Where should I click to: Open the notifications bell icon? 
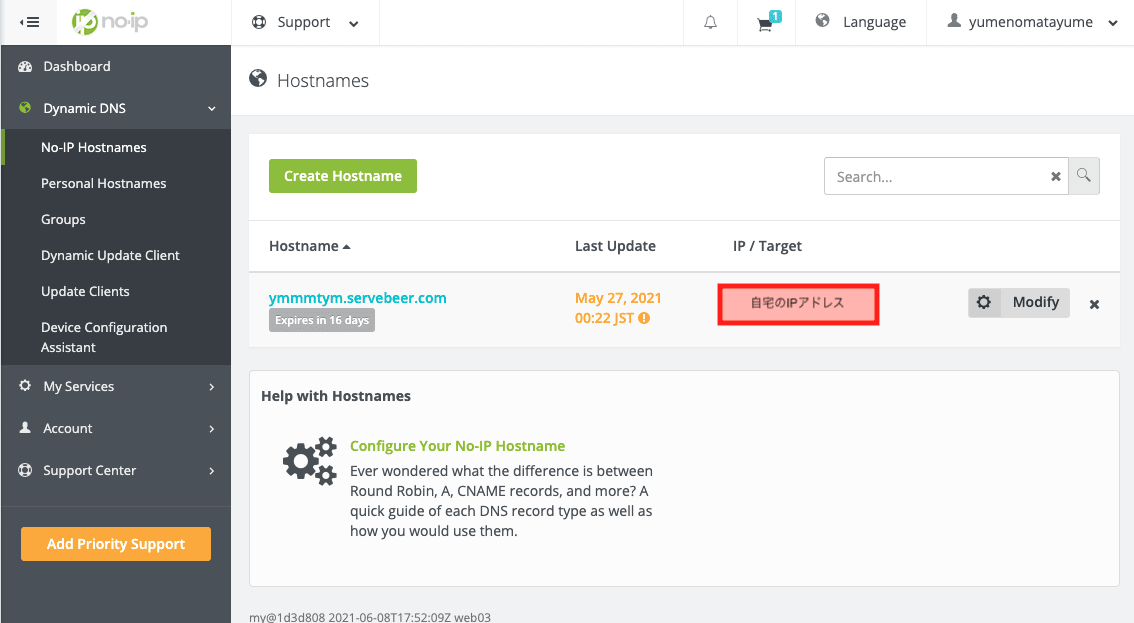(x=710, y=22)
